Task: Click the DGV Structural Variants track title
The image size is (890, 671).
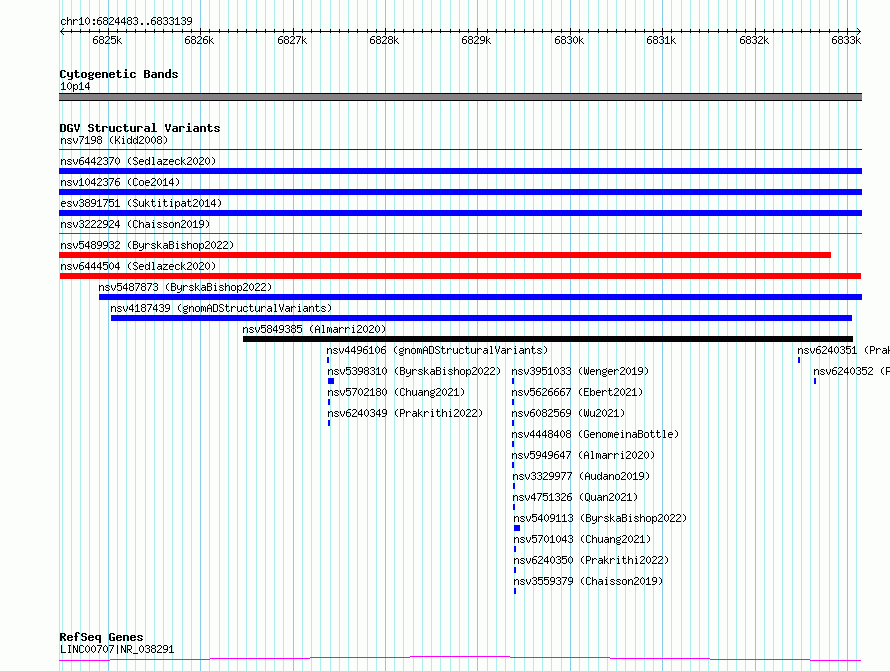Action: tap(140, 128)
